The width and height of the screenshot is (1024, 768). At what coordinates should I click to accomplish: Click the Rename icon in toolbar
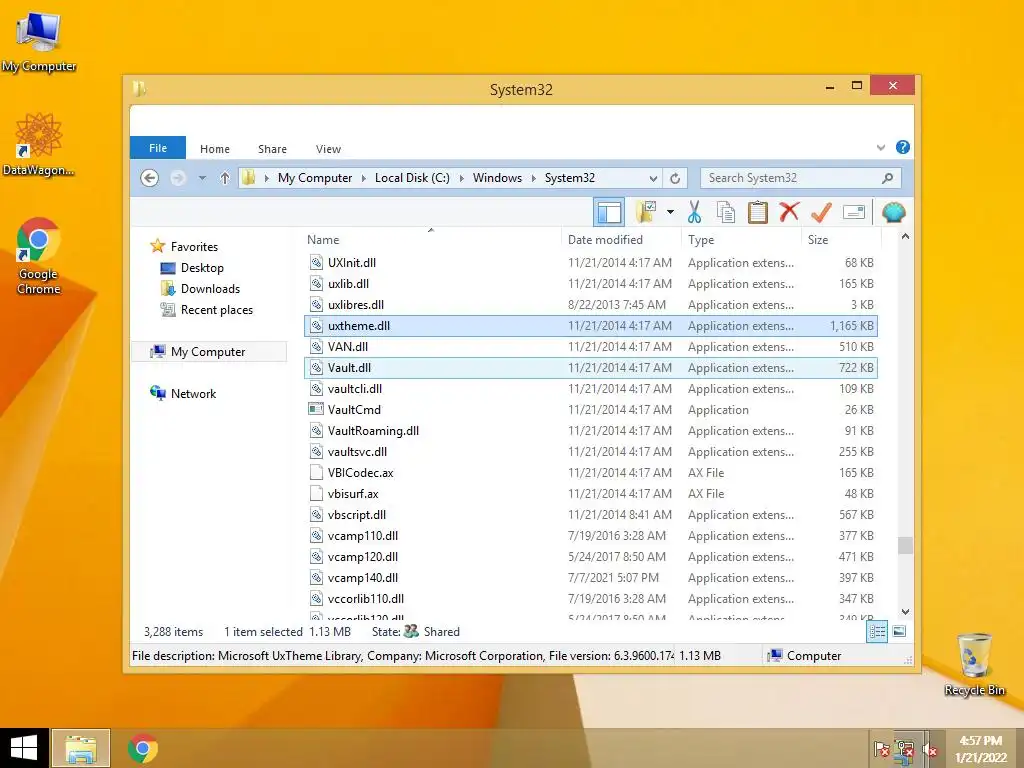pyautogui.click(x=854, y=212)
